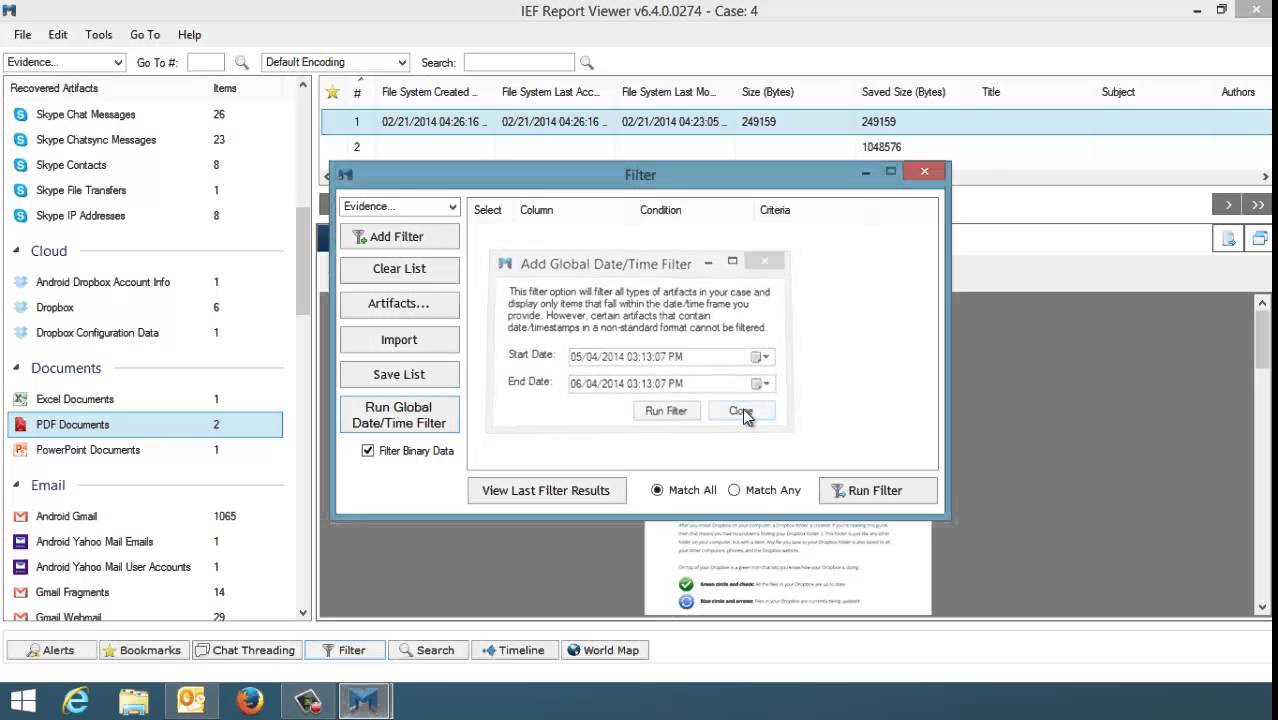Select the Match All radio button
The image size is (1278, 720).
point(657,490)
